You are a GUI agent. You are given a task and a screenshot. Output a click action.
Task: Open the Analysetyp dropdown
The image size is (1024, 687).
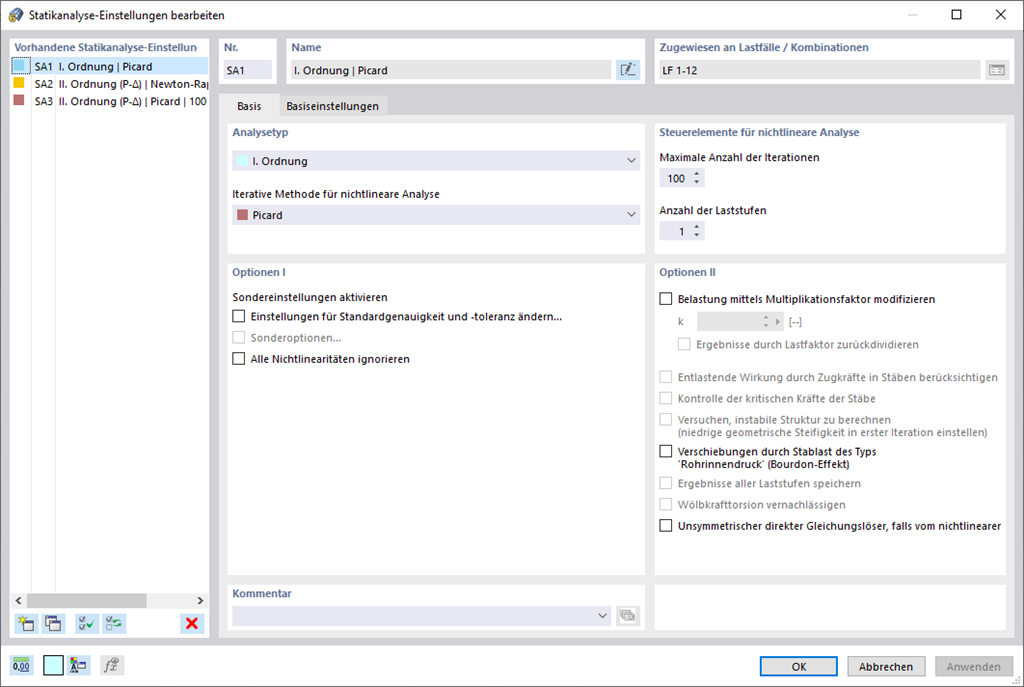click(434, 161)
